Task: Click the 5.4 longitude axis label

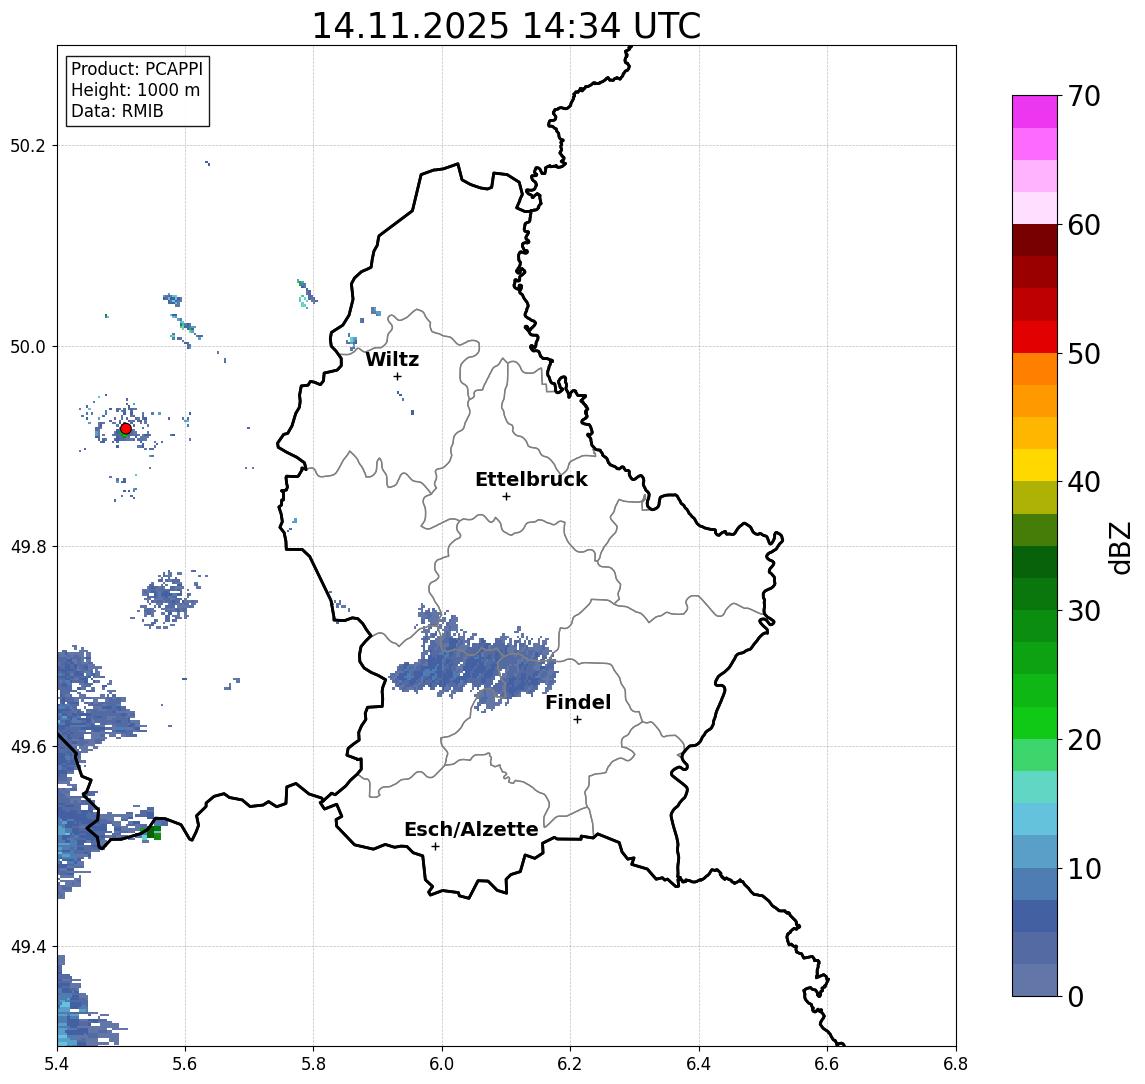Action: tap(57, 1064)
